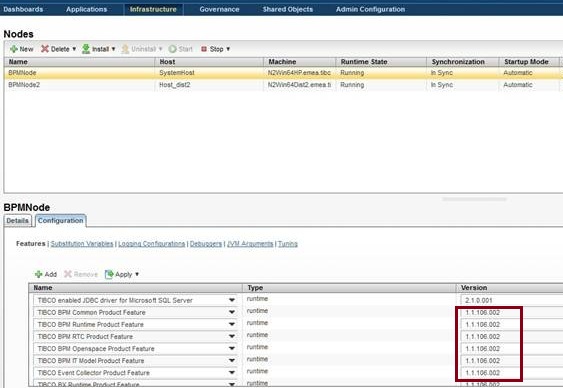Viewport: 563px width, 388px height.
Task: Click the Install download icon
Action: tap(86, 49)
